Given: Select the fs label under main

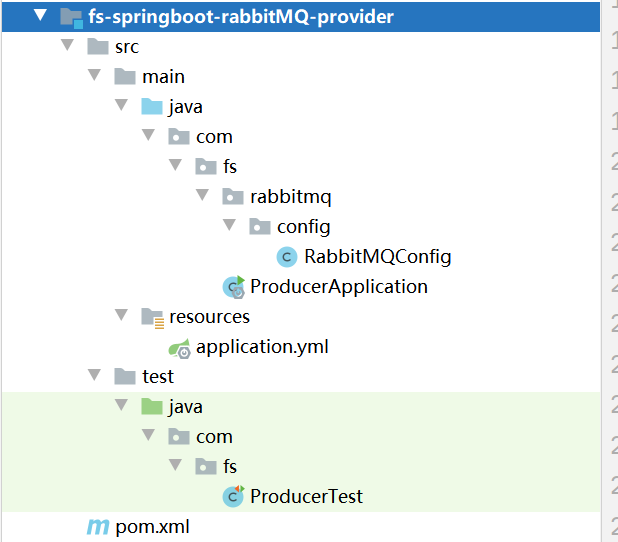Looking at the screenshot, I should 230,166.
